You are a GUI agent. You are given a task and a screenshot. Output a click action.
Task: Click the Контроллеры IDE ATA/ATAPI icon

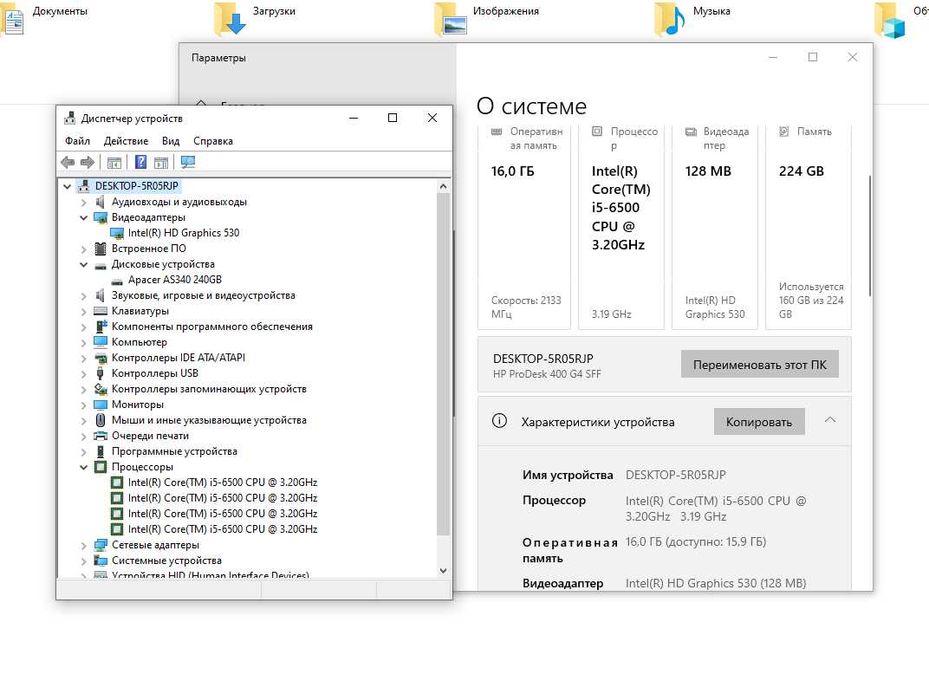coord(101,358)
